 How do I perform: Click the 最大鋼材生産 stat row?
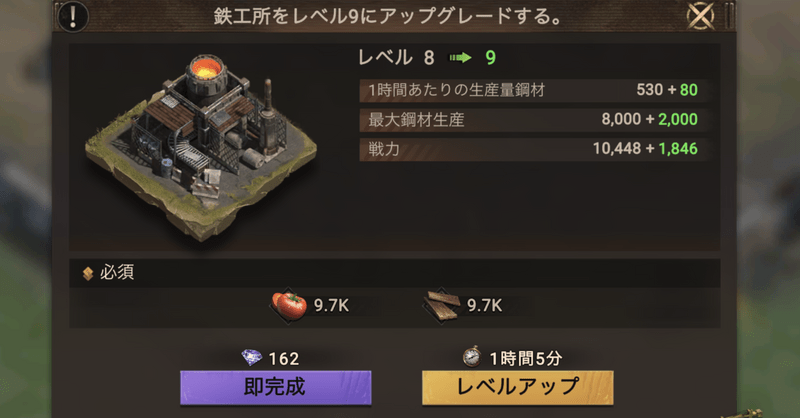coord(533,119)
